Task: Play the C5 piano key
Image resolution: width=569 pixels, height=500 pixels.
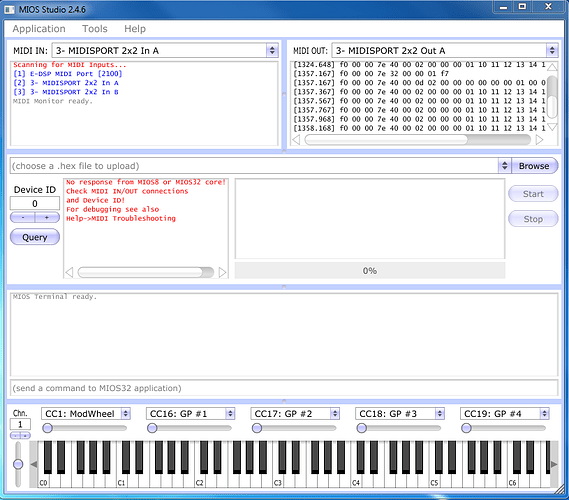Action: pos(434,482)
